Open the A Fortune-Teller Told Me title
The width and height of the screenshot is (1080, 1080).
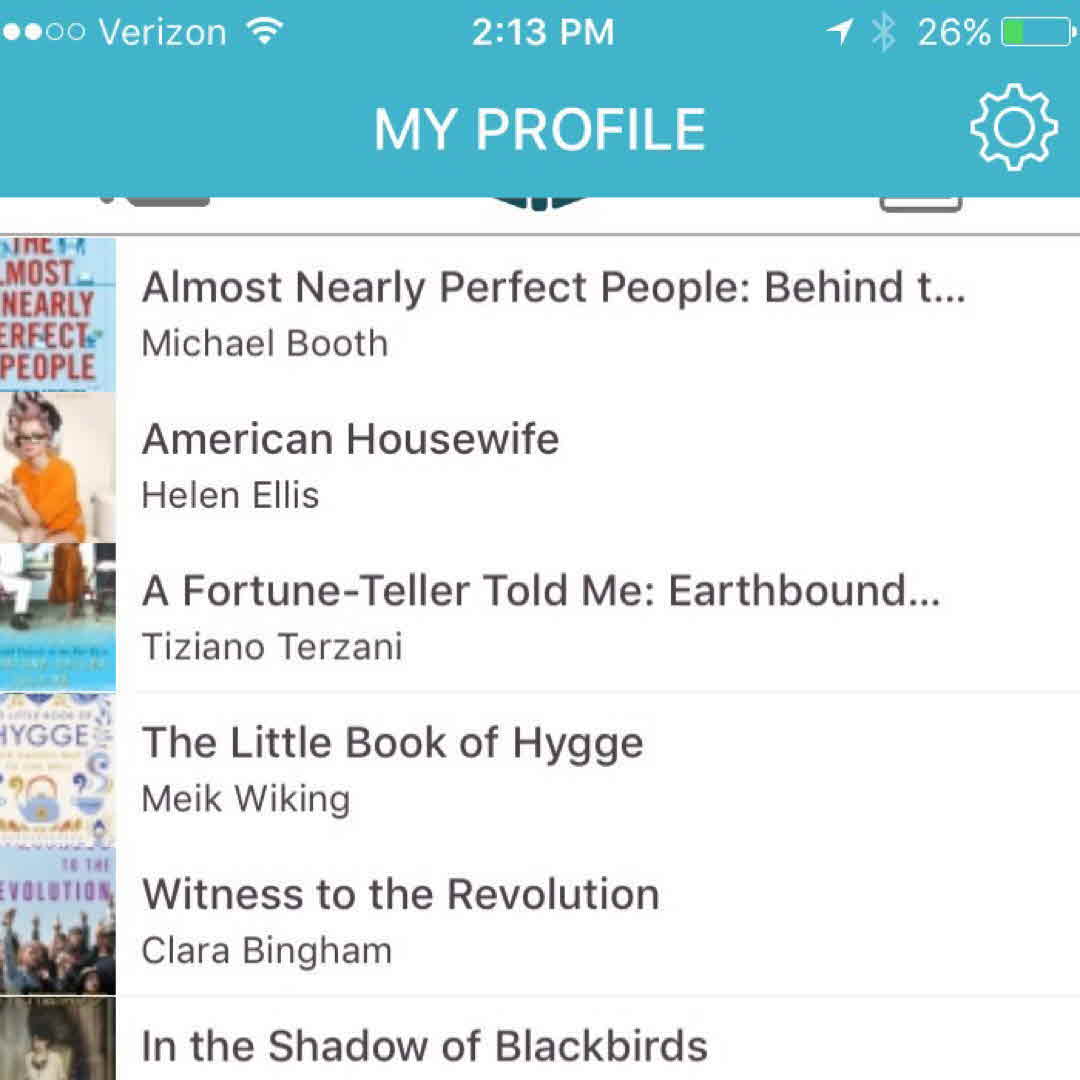pos(540,591)
